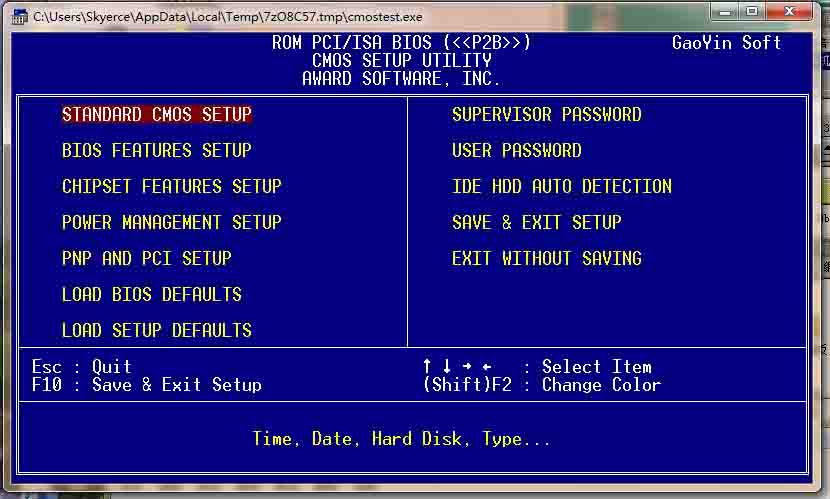This screenshot has height=499, width=830.
Task: Open BIOS FEATURES SETUP
Action: (x=157, y=150)
